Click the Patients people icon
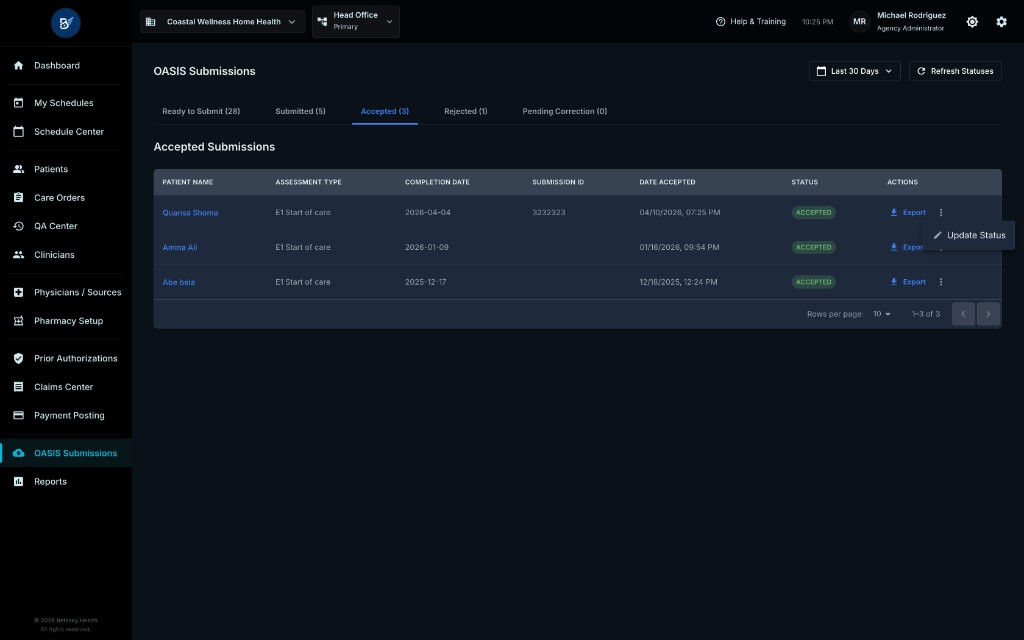 click(18, 168)
